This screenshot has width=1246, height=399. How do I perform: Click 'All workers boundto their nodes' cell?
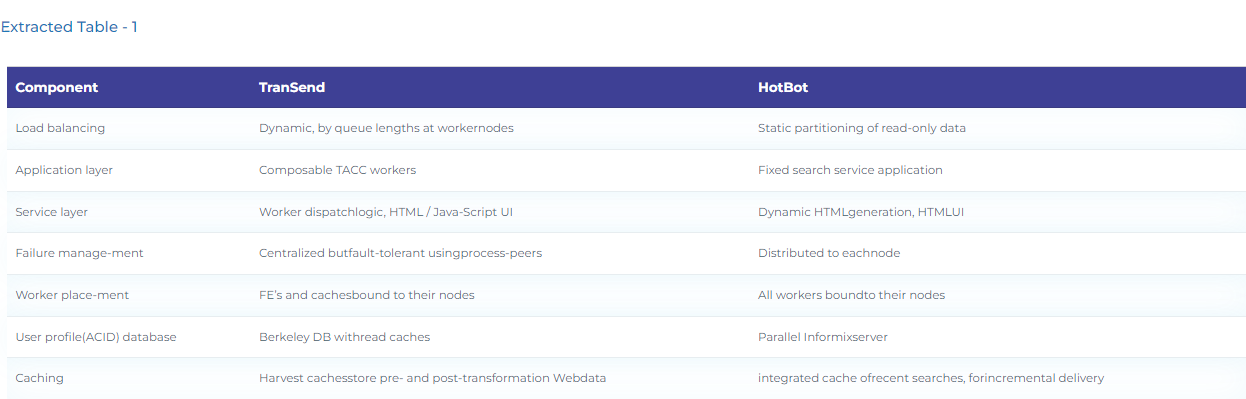coord(851,295)
